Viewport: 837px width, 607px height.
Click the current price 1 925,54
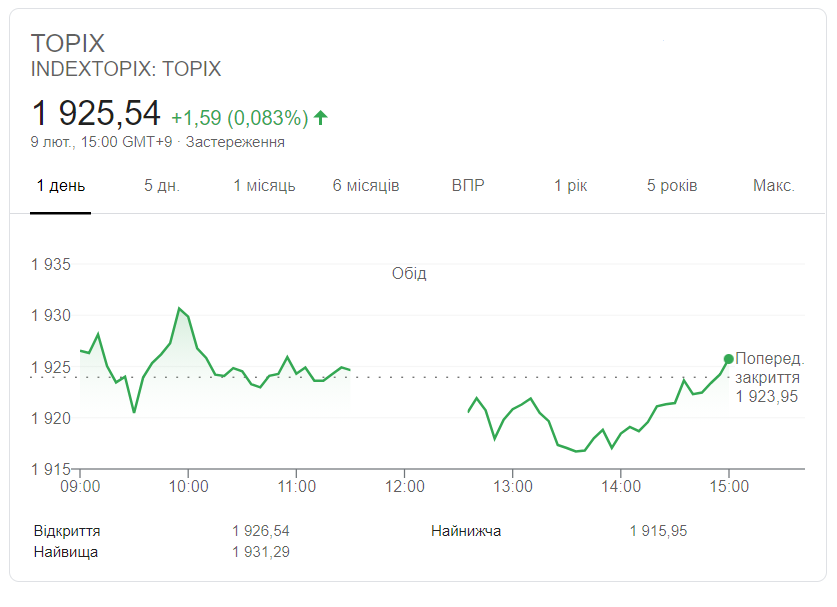[x=96, y=113]
